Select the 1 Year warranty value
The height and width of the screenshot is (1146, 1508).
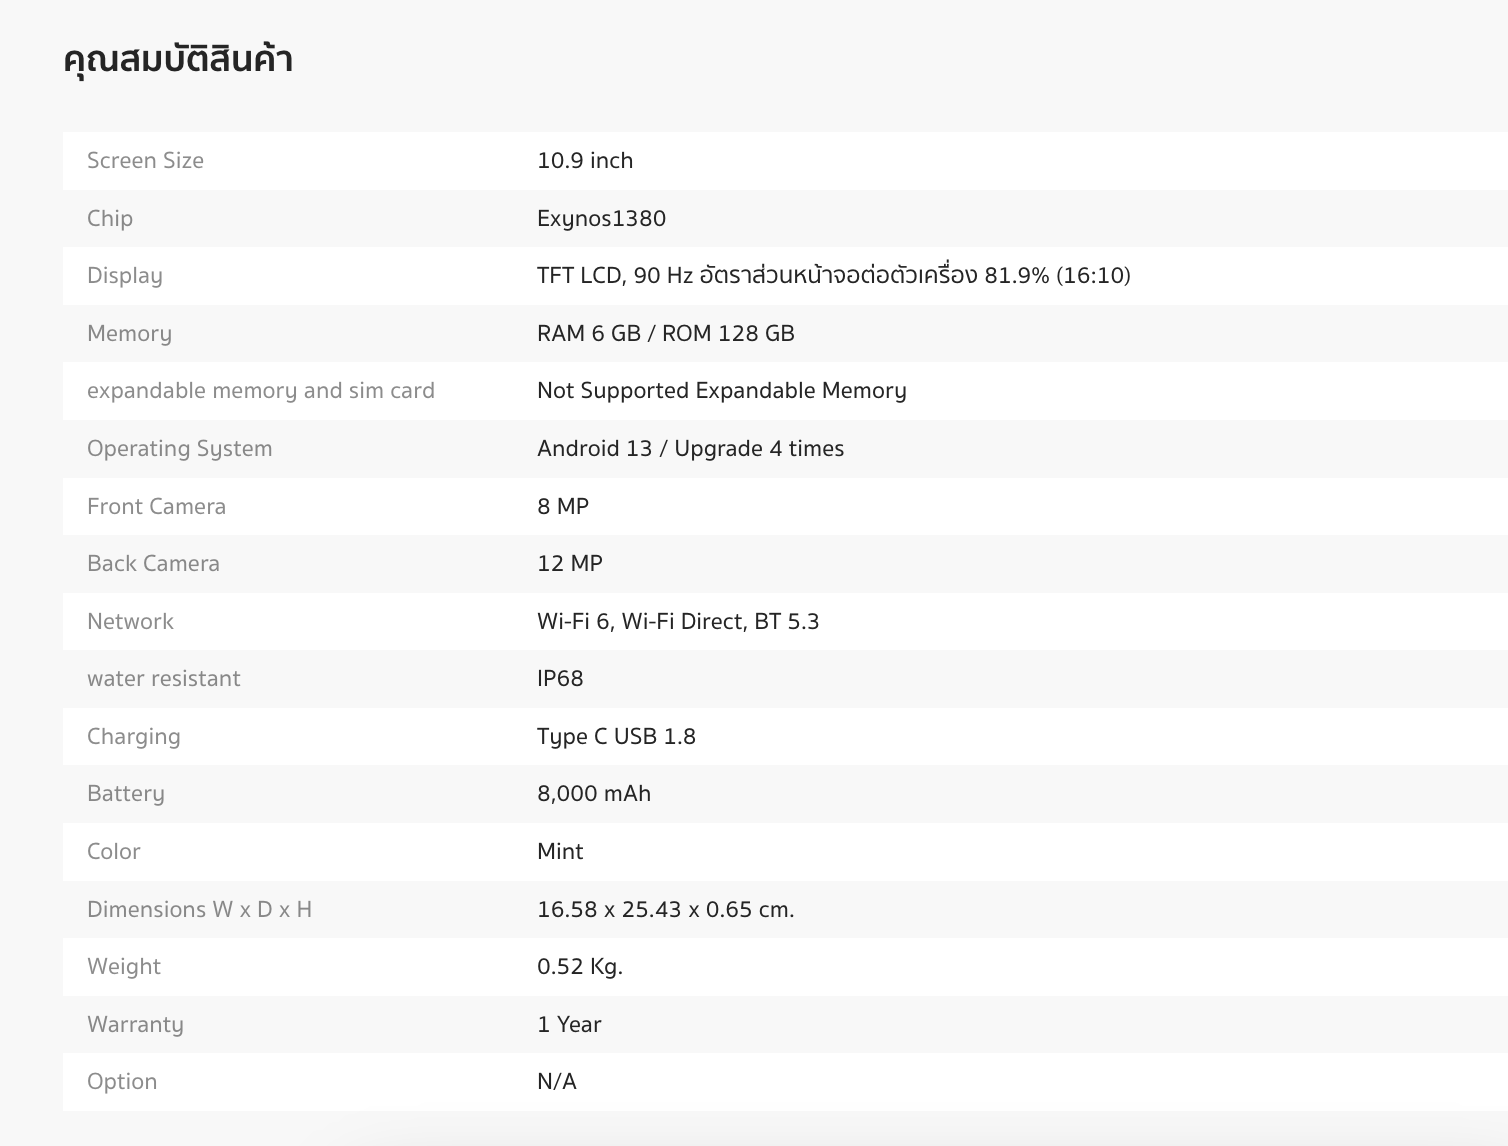click(569, 1024)
